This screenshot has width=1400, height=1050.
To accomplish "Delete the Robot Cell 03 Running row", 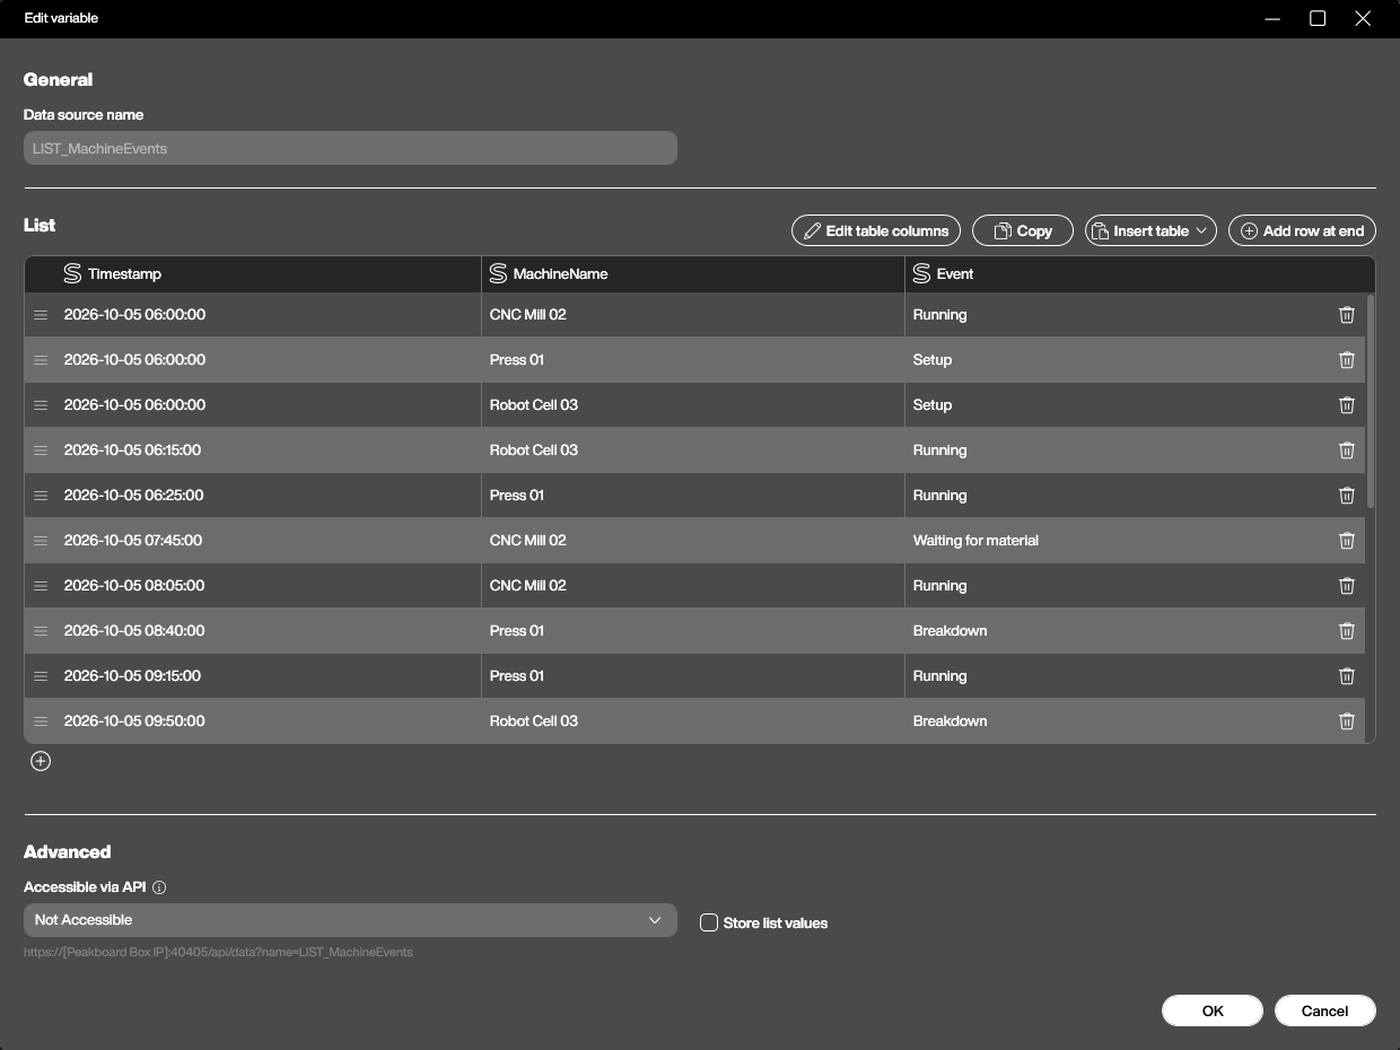I will (1346, 450).
